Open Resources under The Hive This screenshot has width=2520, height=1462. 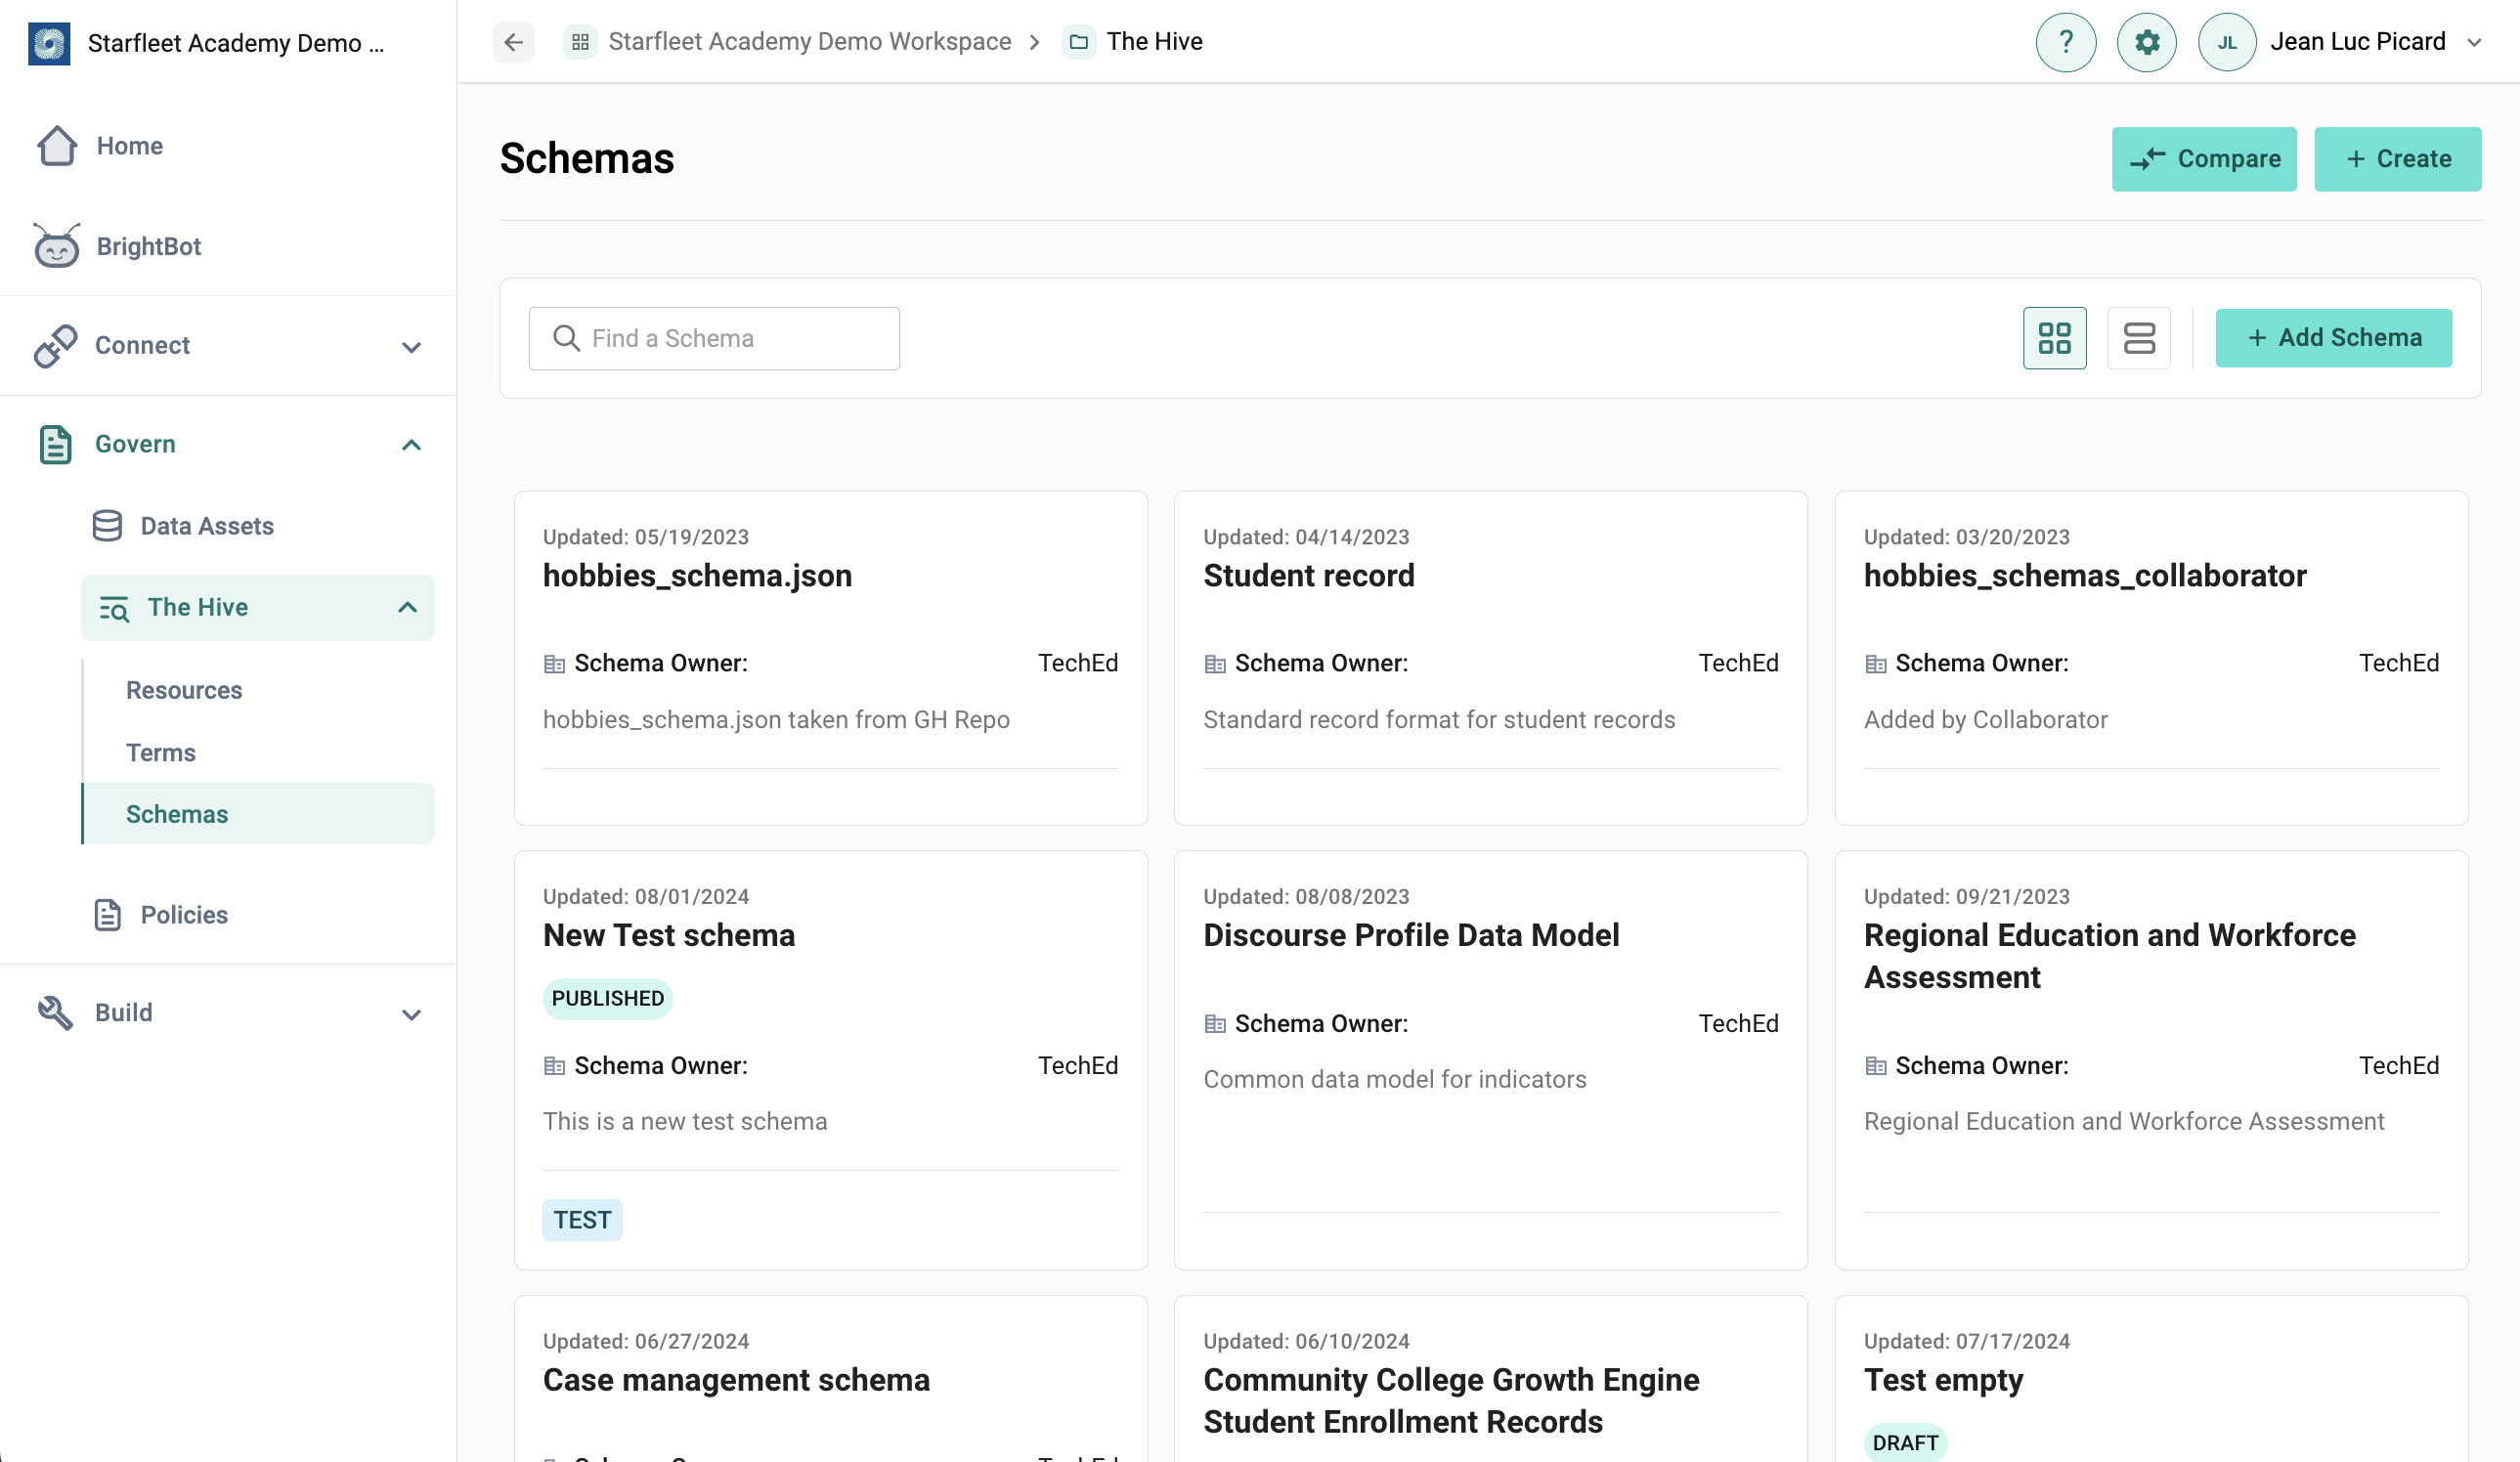point(184,690)
